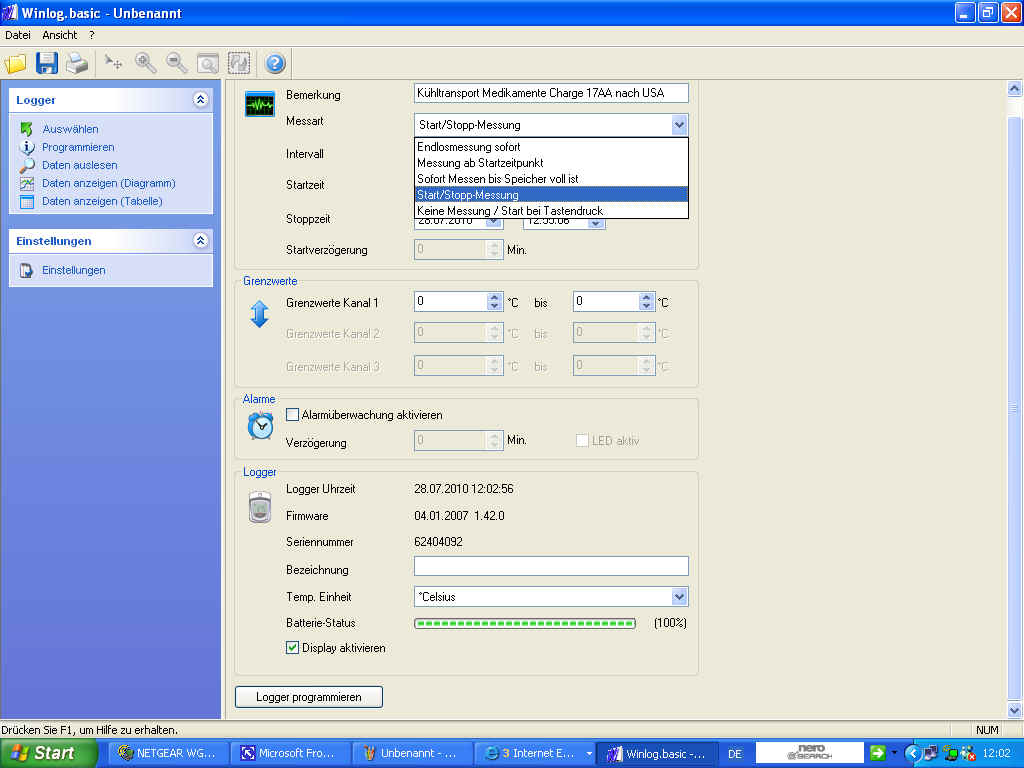Open the Ansicht menu
This screenshot has height=768, width=1024.
tap(59, 35)
